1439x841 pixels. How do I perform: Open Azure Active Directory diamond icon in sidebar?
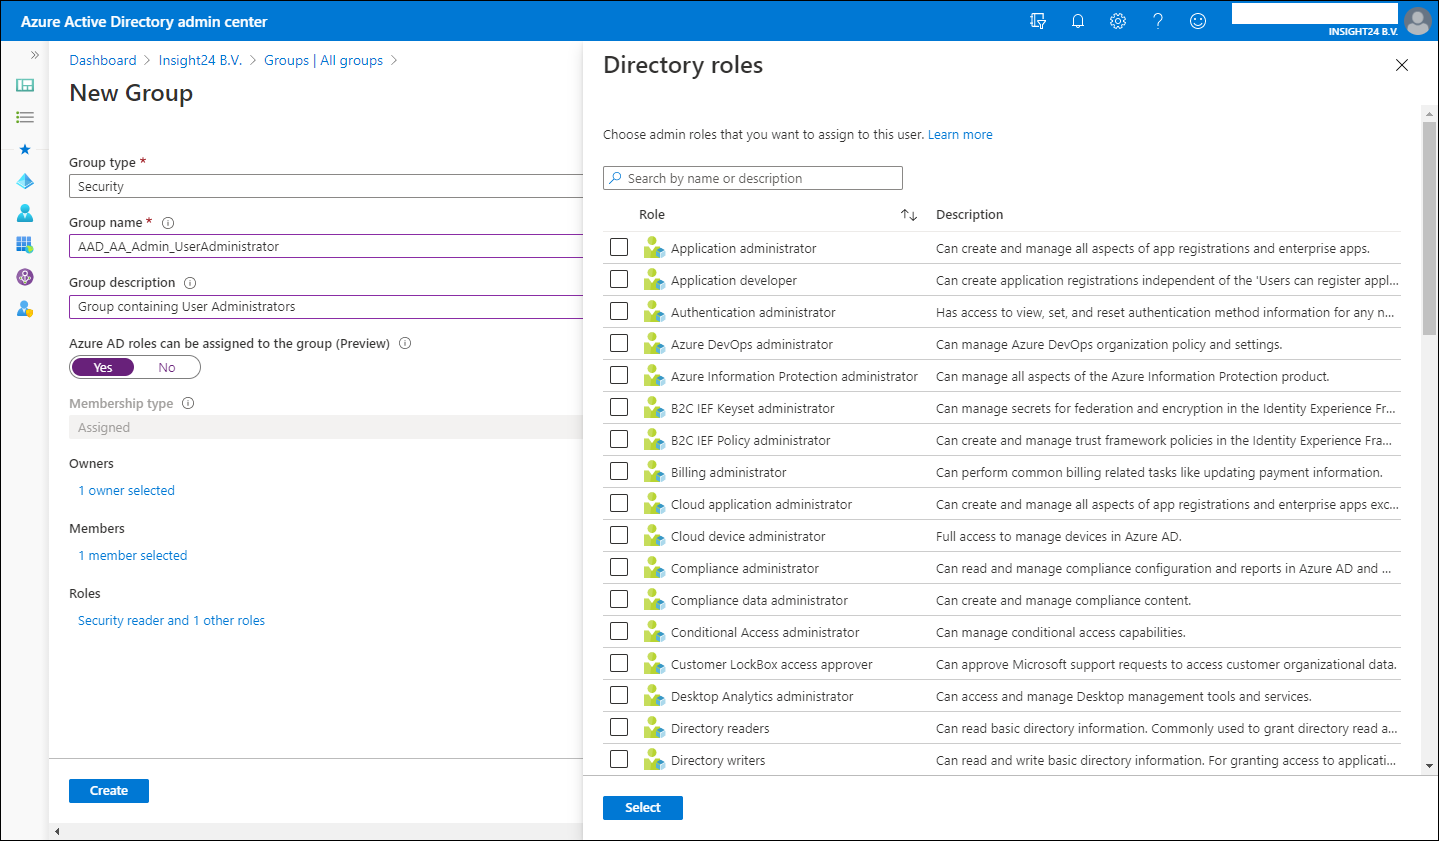pyautogui.click(x=25, y=181)
